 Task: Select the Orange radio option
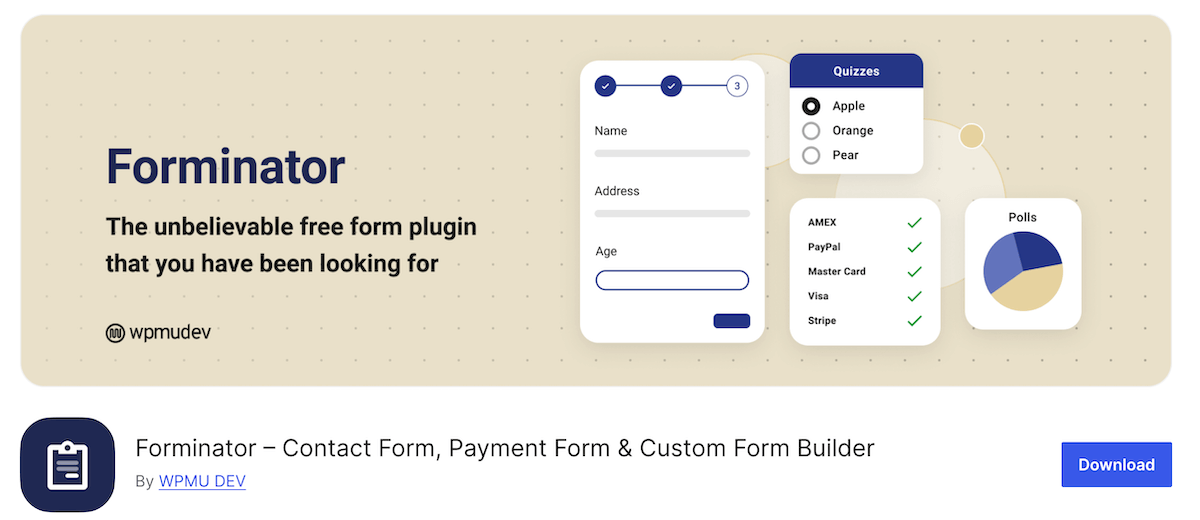pos(811,131)
